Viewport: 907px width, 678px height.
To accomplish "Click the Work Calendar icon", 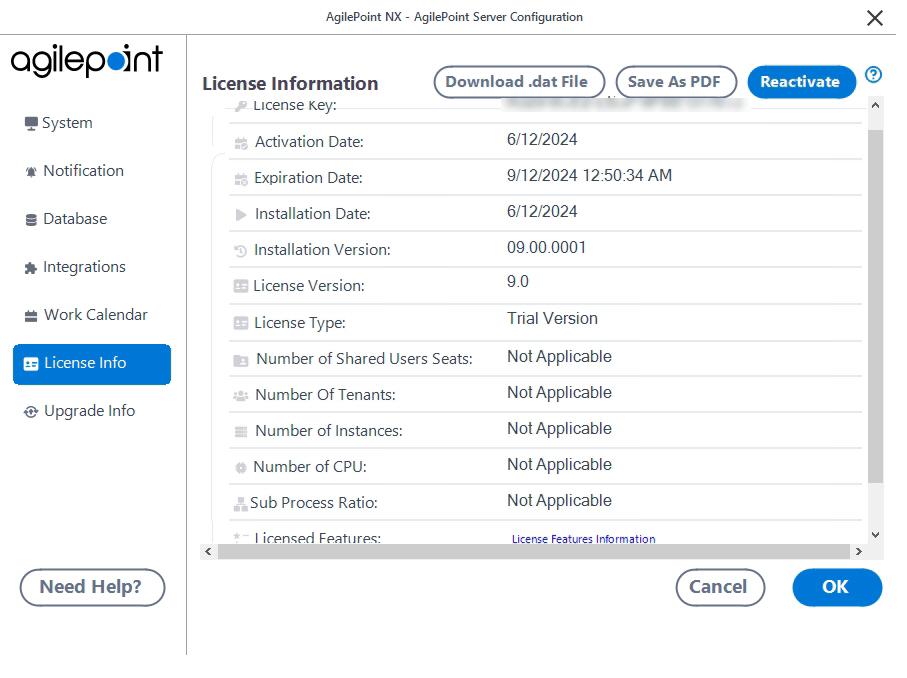I will pos(31,316).
